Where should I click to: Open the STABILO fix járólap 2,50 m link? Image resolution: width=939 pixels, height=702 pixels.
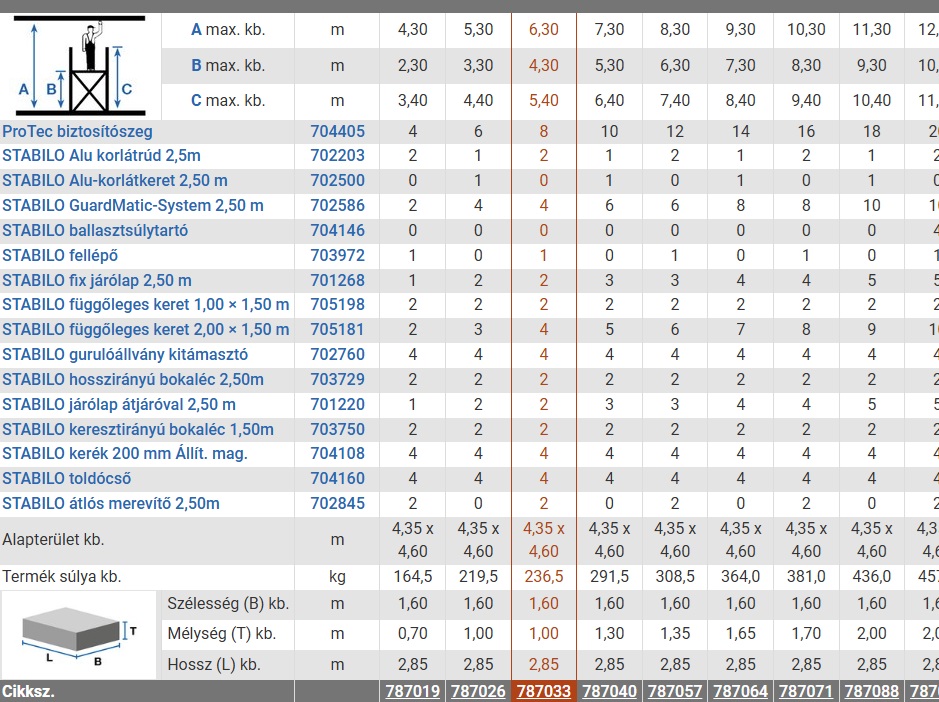tap(97, 280)
